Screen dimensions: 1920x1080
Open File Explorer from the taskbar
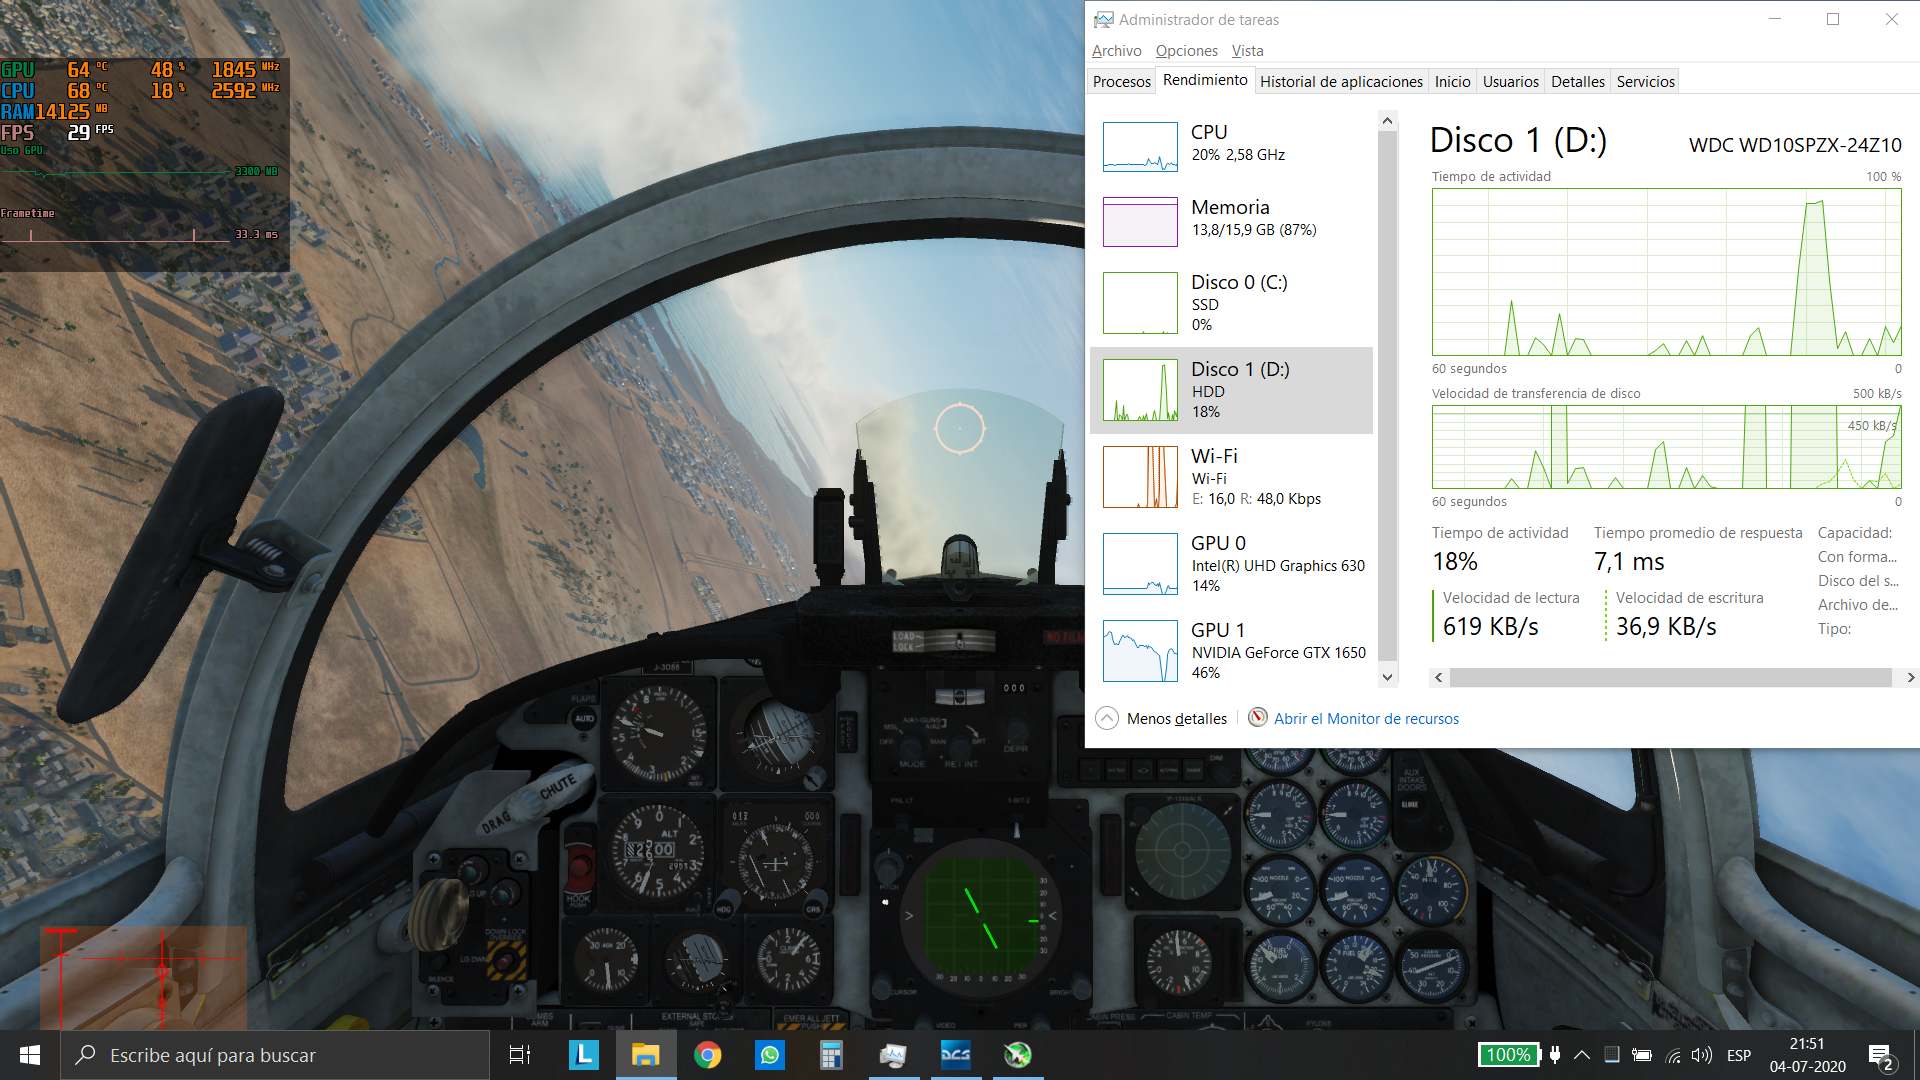[646, 1055]
